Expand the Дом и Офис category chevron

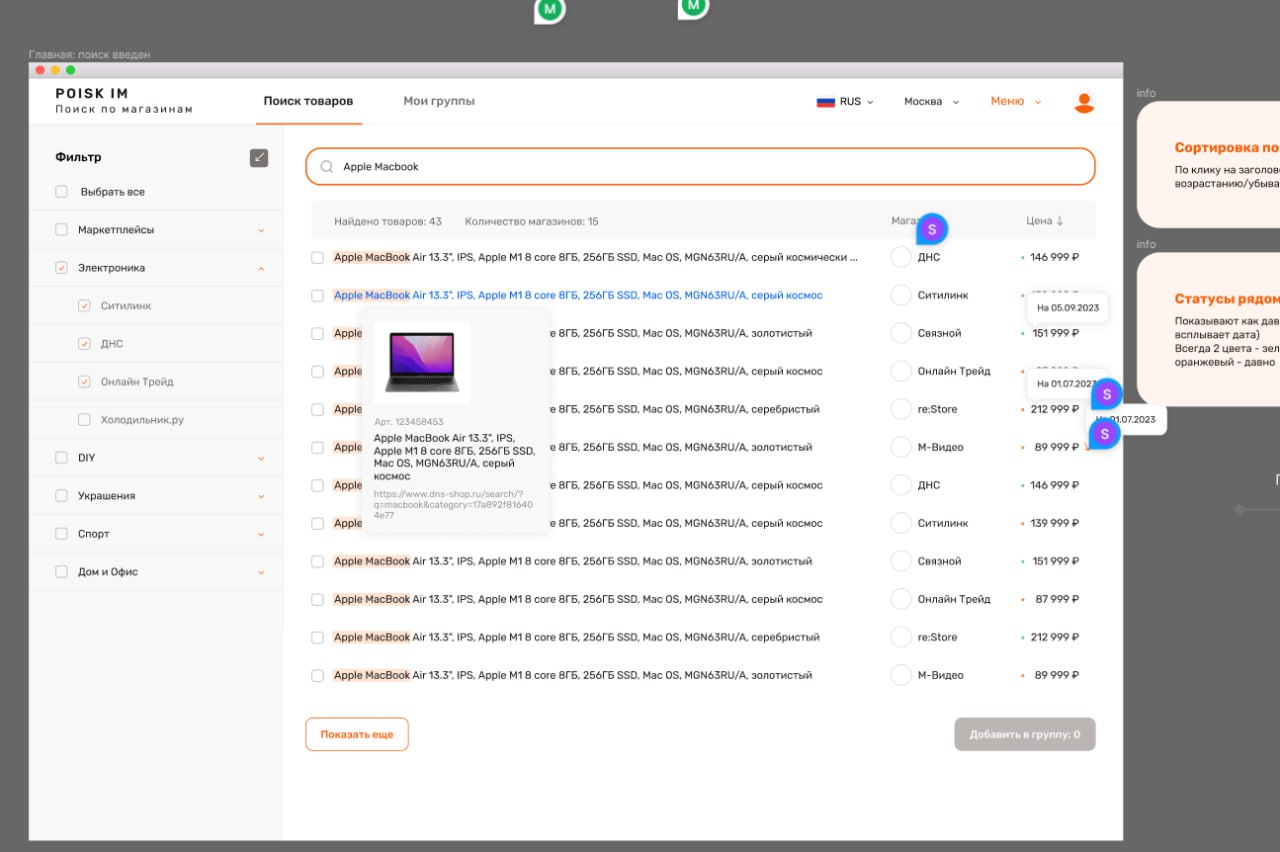tap(261, 572)
